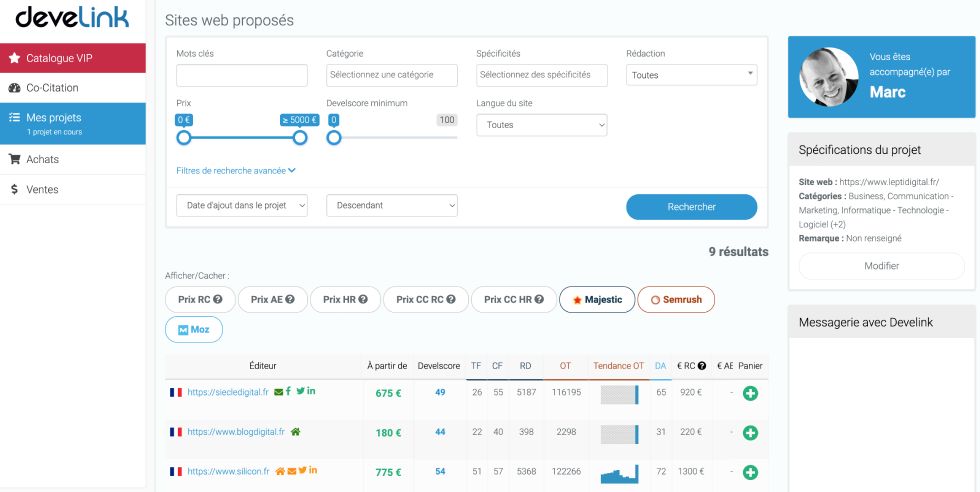980x492 pixels.
Task: Open Ventes in sidebar
Action: [72, 189]
